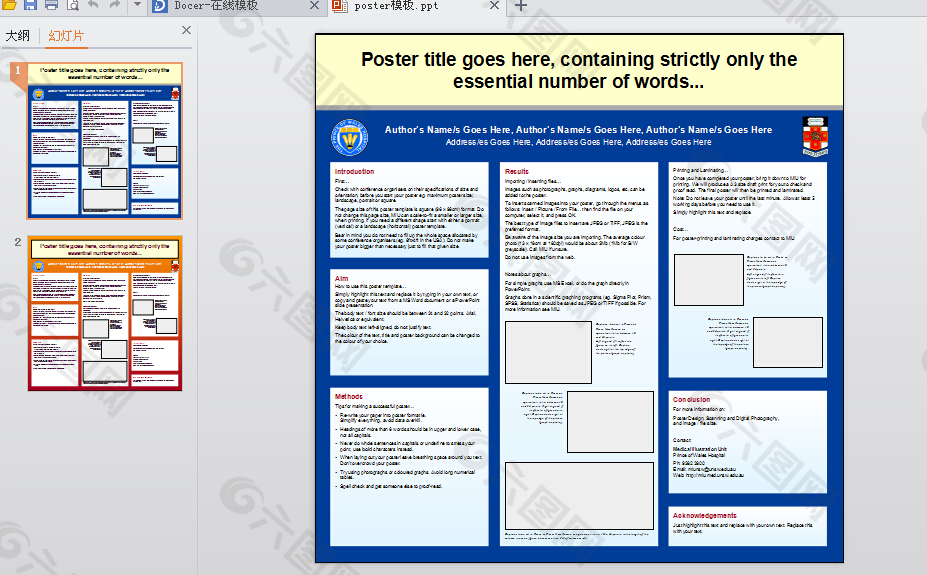
Task: Select slide 1 blue poster thumbnail
Action: [x=105, y=141]
